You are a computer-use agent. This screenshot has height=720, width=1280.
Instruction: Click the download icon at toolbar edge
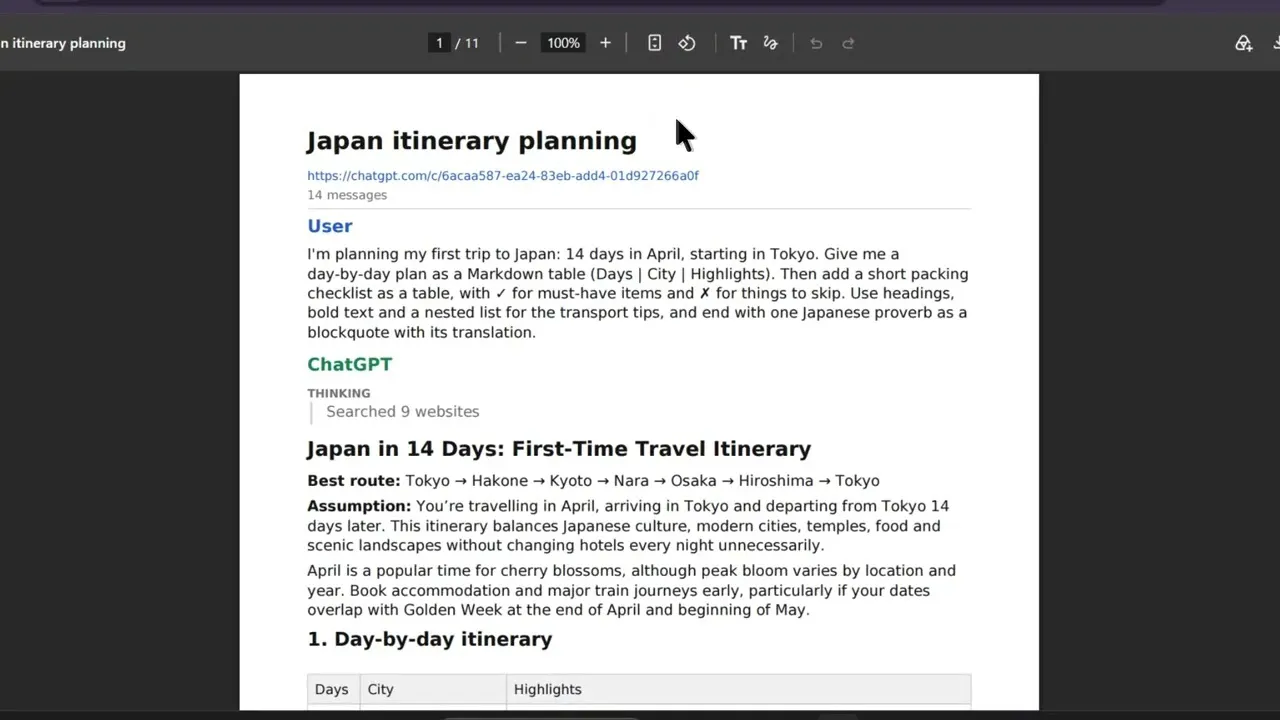coord(1275,43)
